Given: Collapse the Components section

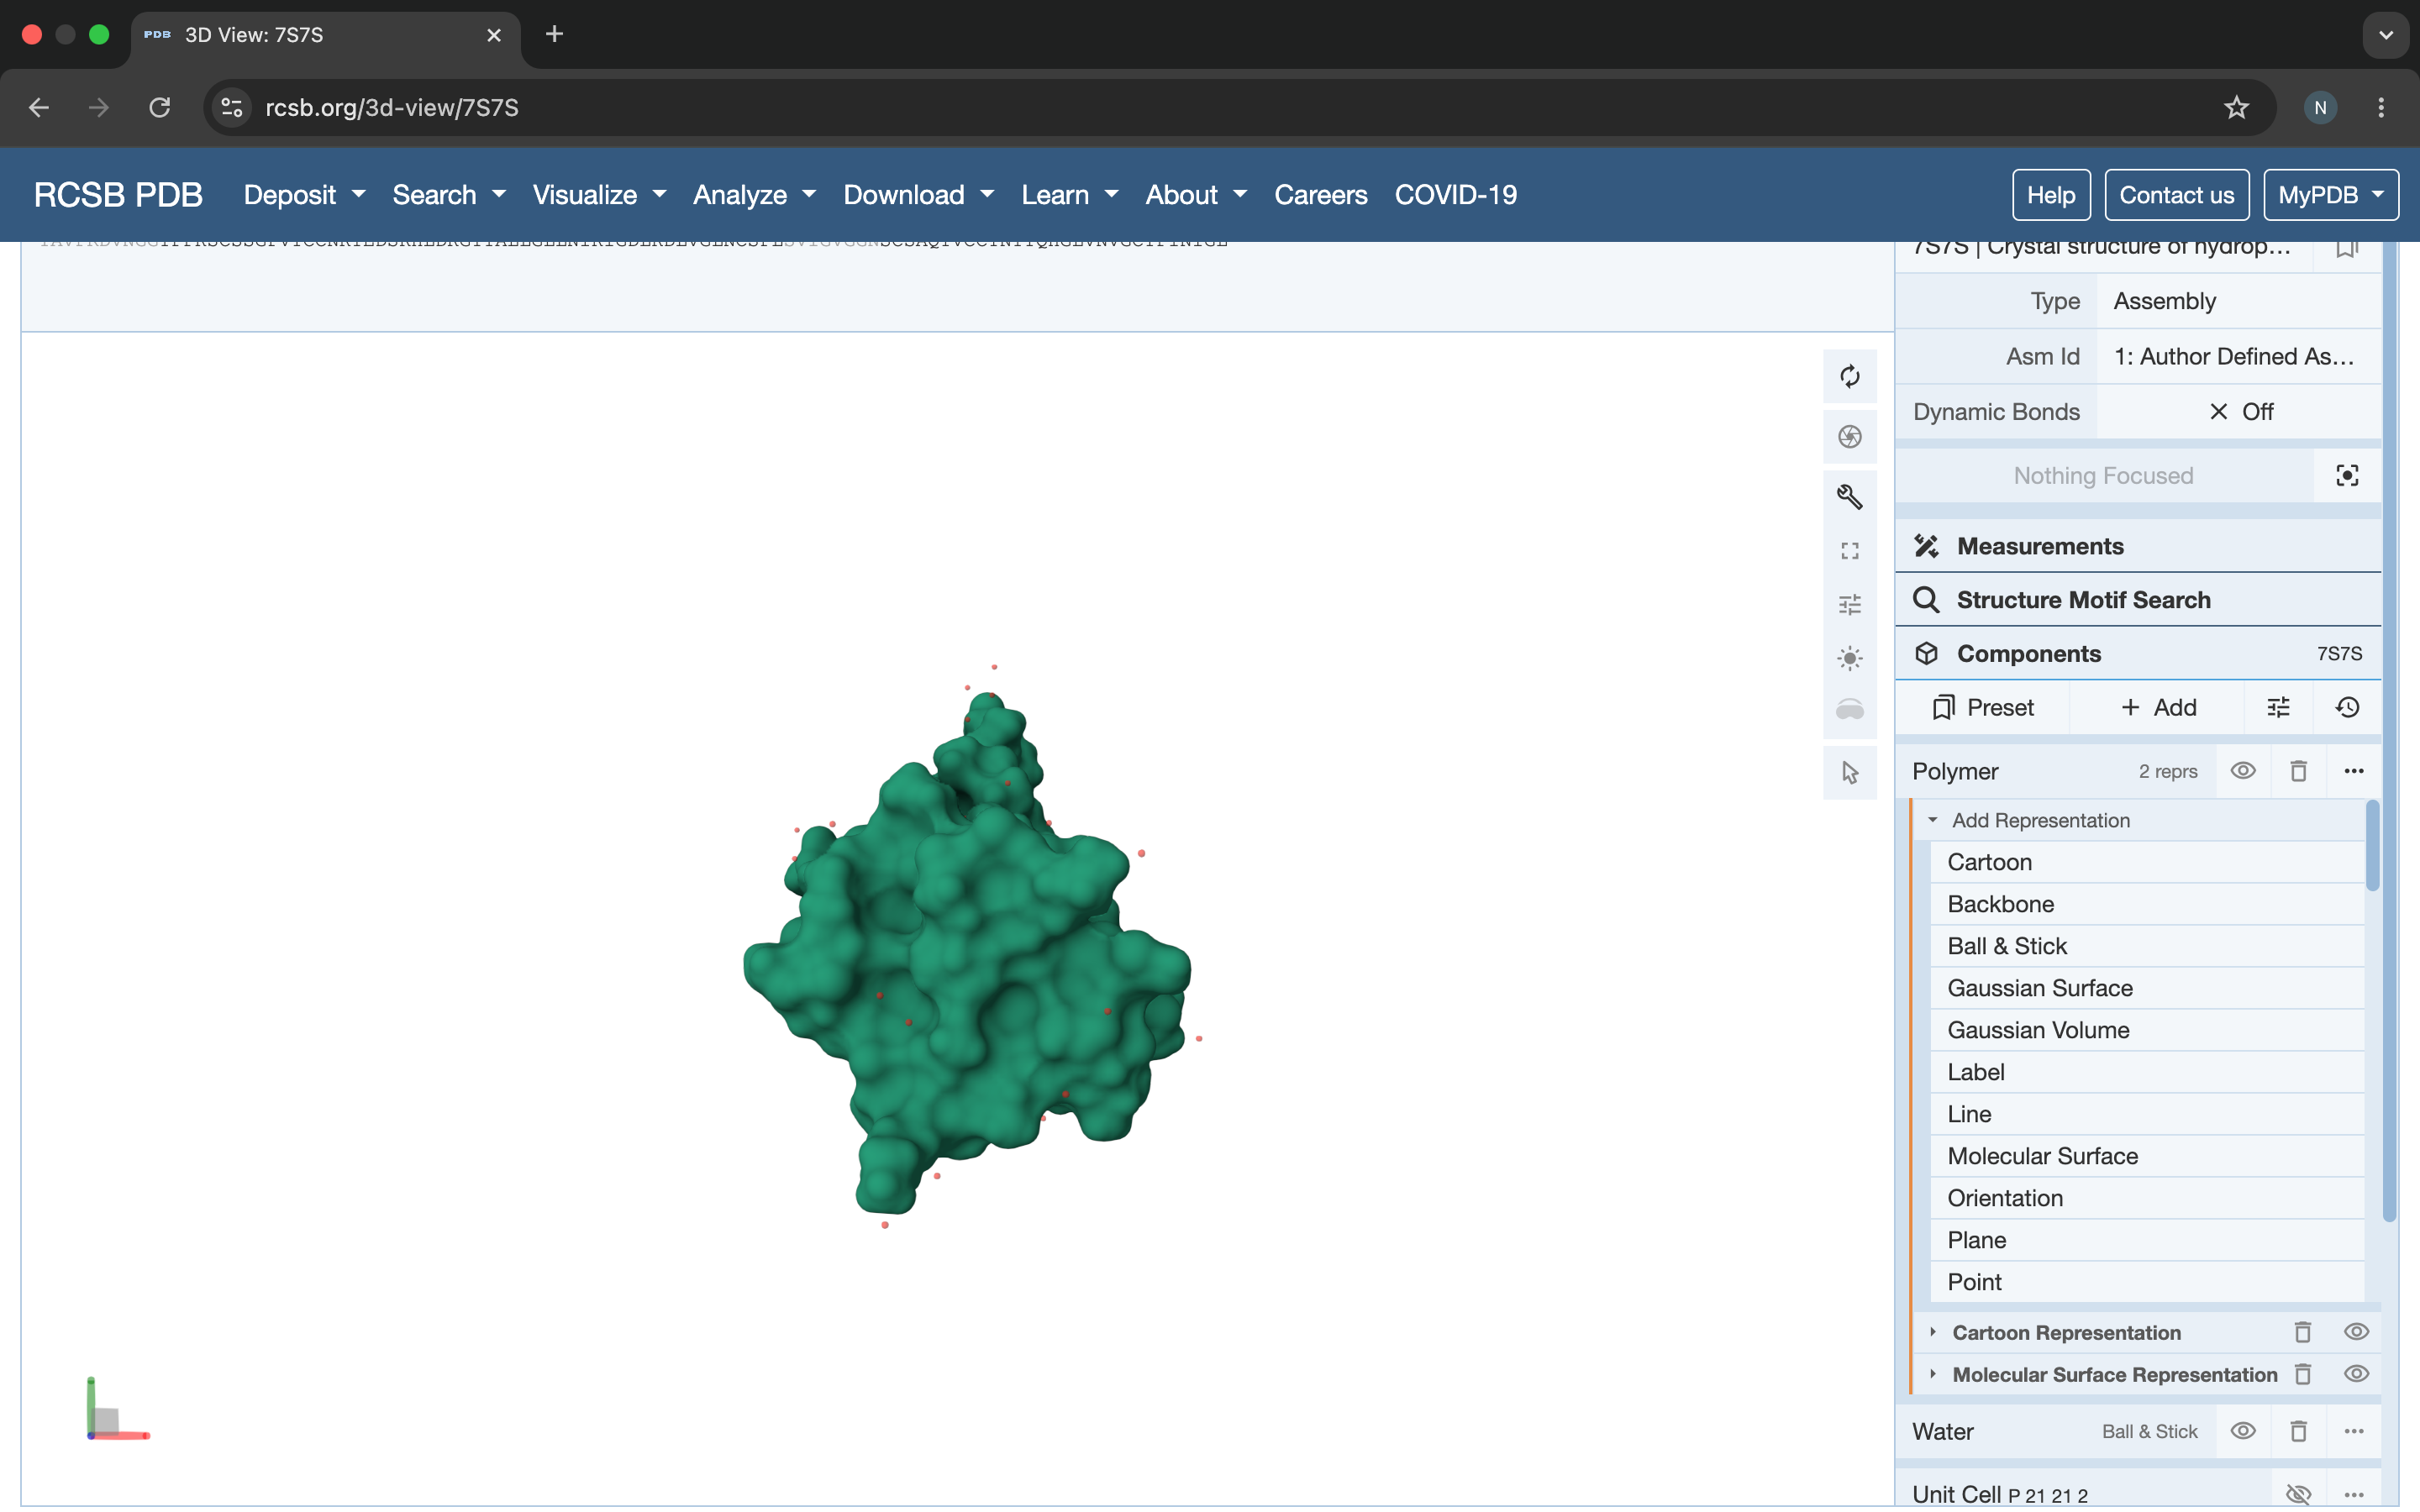Looking at the screenshot, I should tap(2138, 654).
